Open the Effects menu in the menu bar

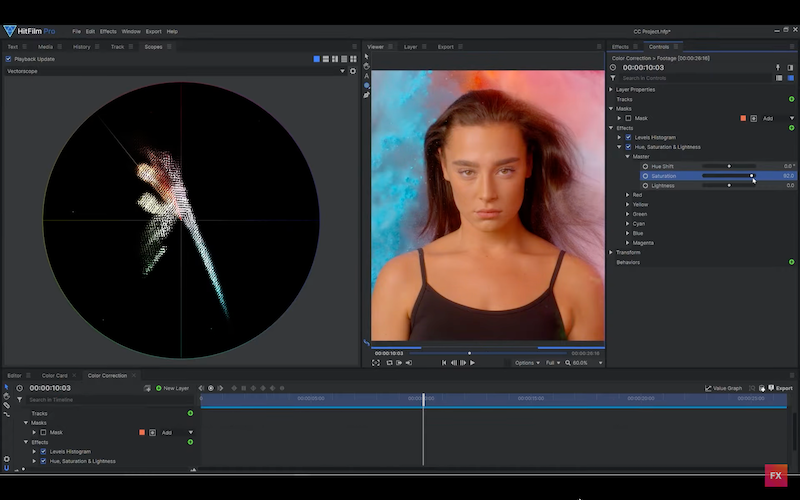click(108, 31)
